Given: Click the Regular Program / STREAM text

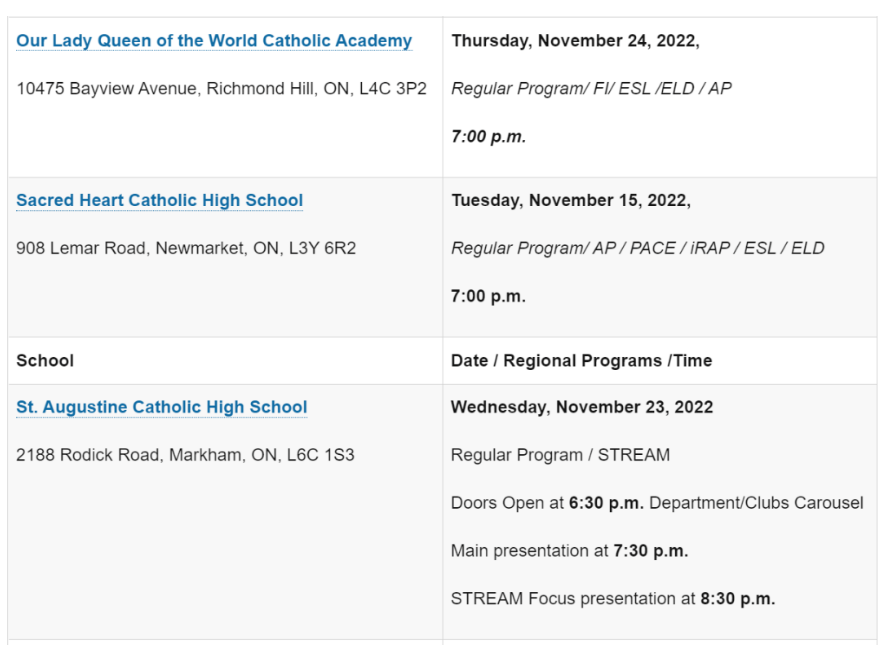Looking at the screenshot, I should coord(560,455).
